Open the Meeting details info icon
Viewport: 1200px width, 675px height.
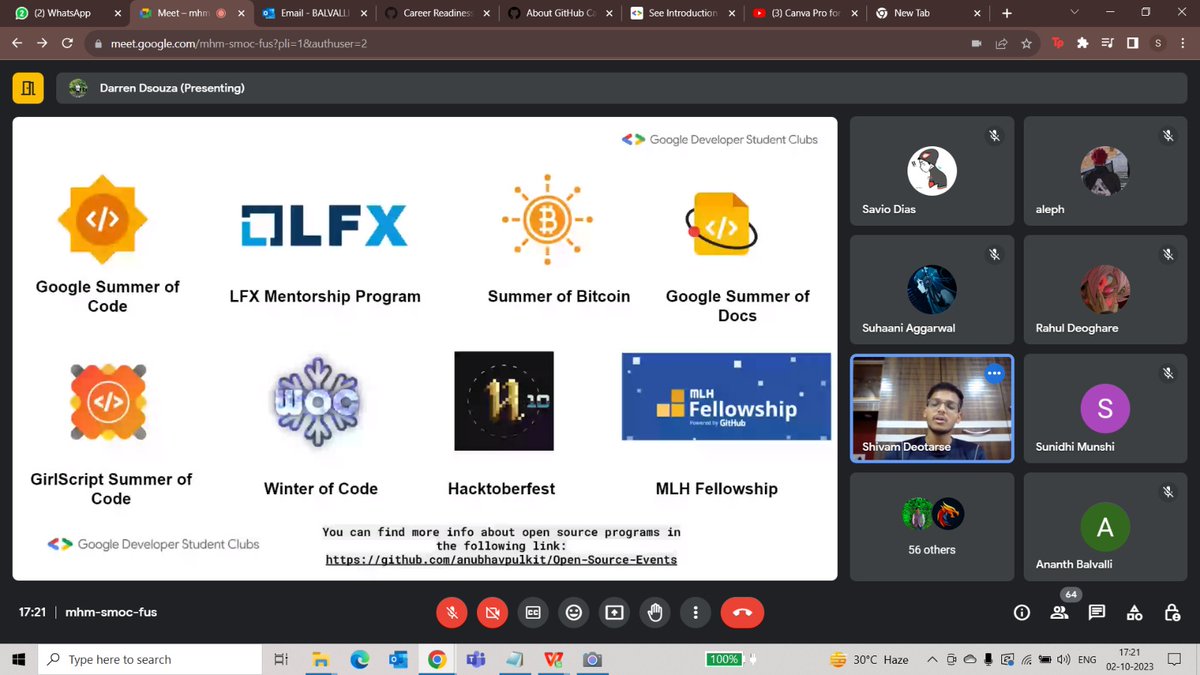[1021, 612]
